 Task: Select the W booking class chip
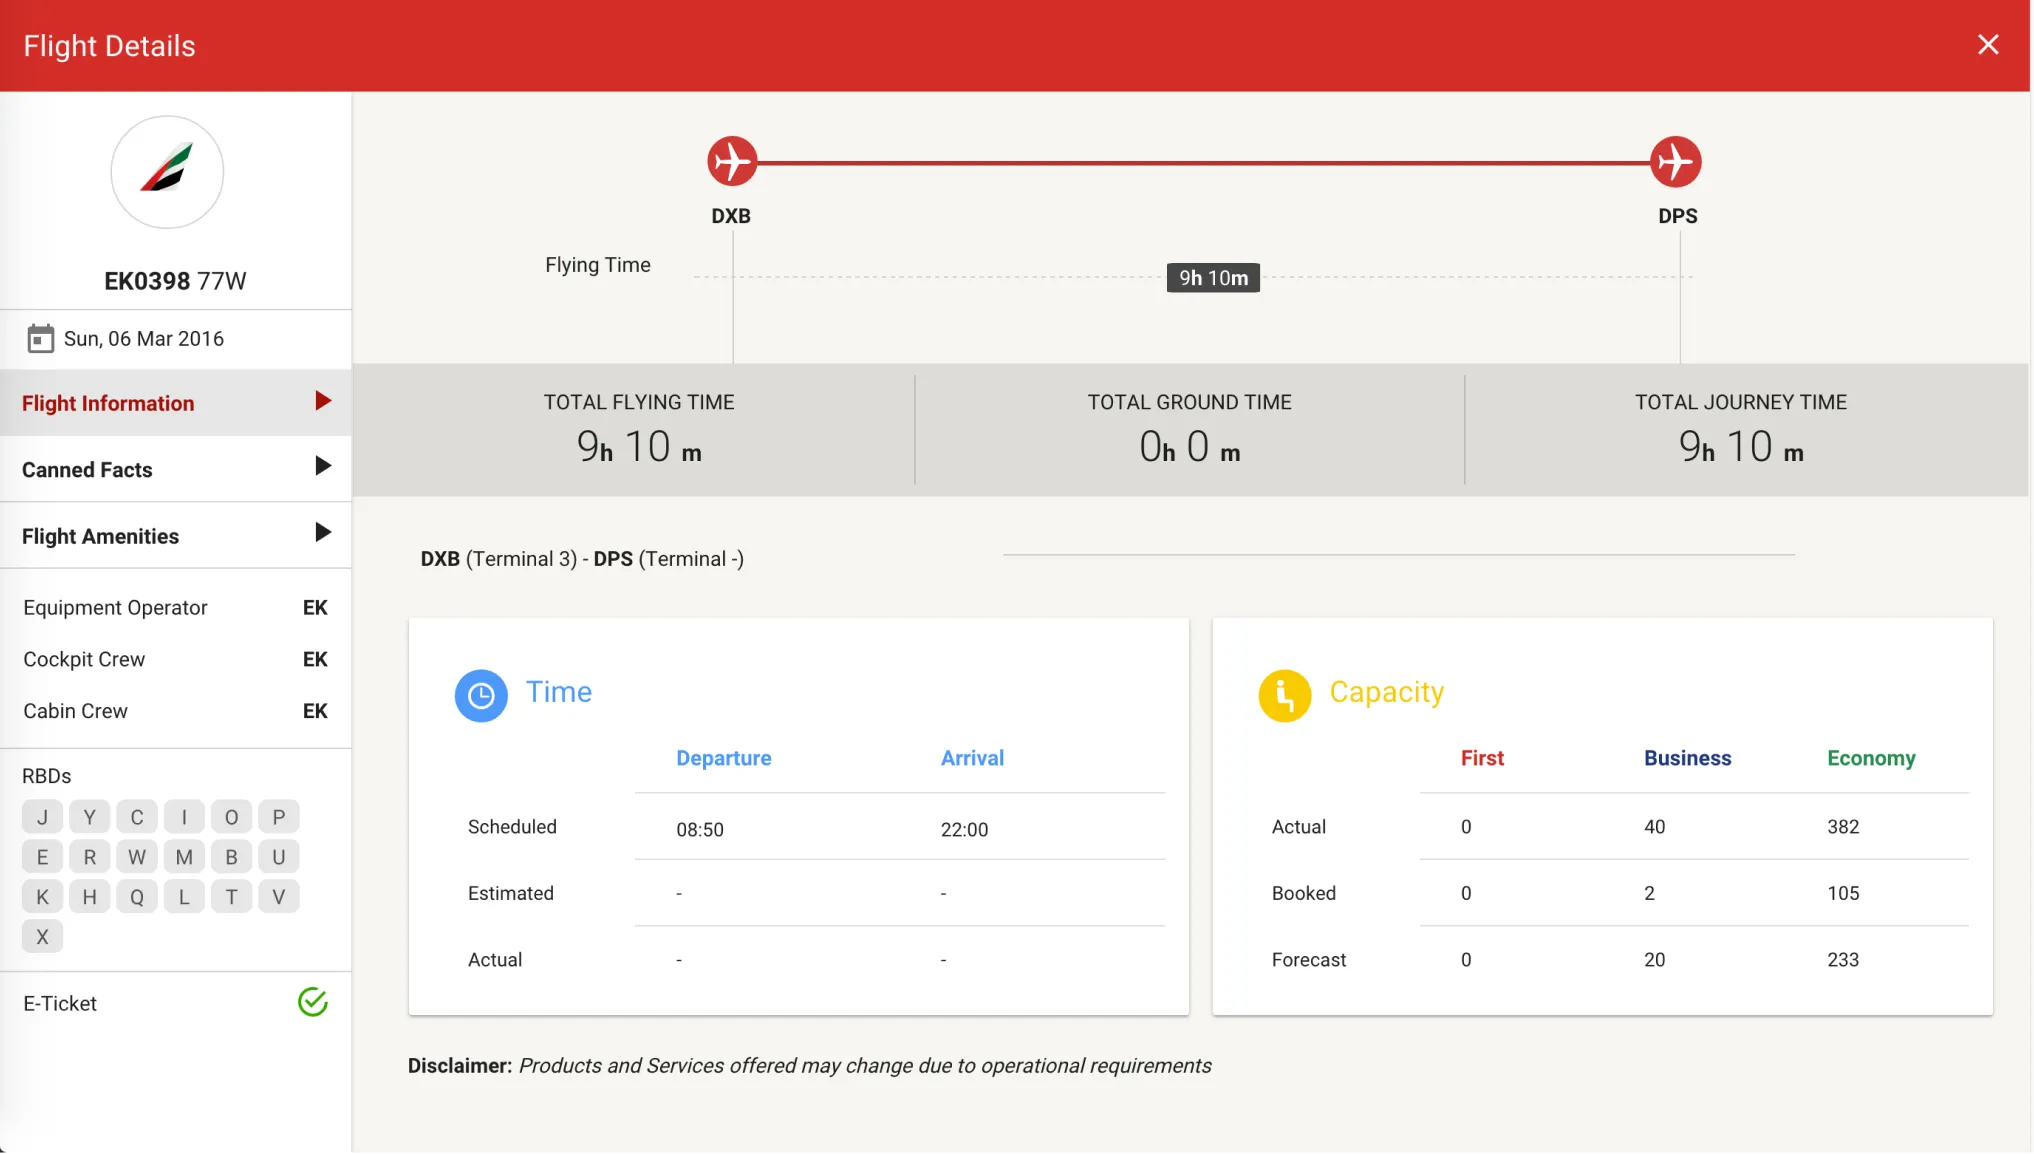click(x=137, y=857)
